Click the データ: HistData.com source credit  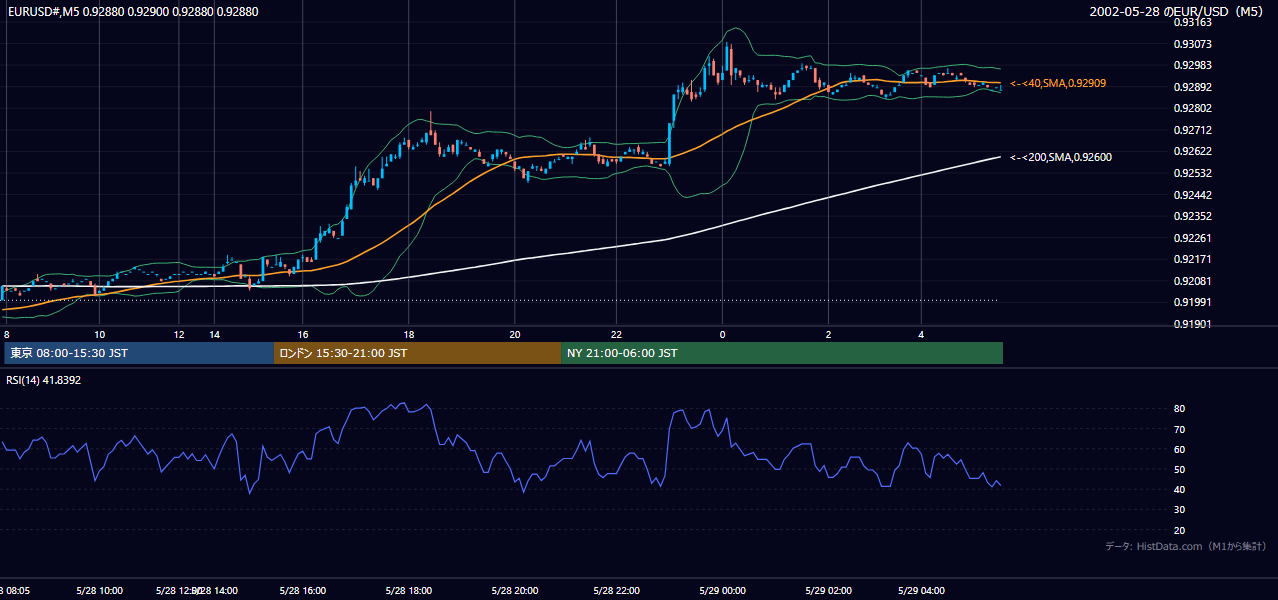tap(1186, 546)
